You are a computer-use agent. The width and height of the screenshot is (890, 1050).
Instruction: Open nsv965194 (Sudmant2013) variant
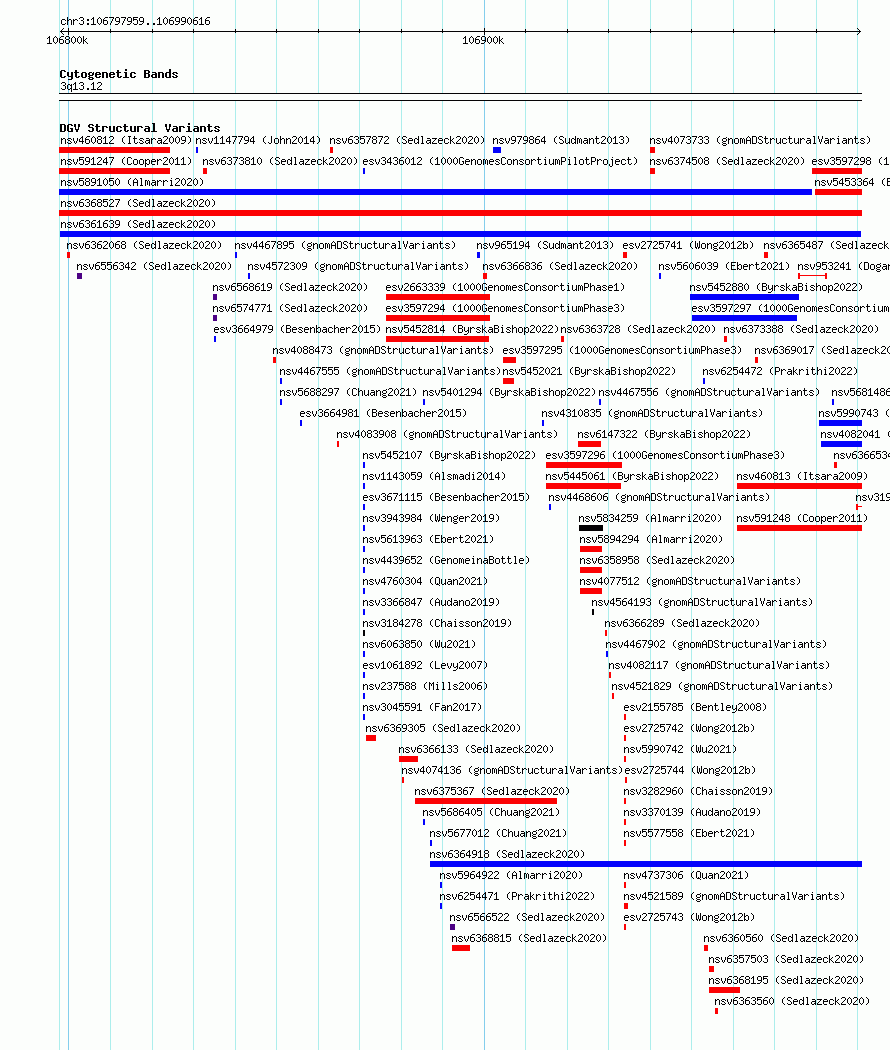[545, 246]
